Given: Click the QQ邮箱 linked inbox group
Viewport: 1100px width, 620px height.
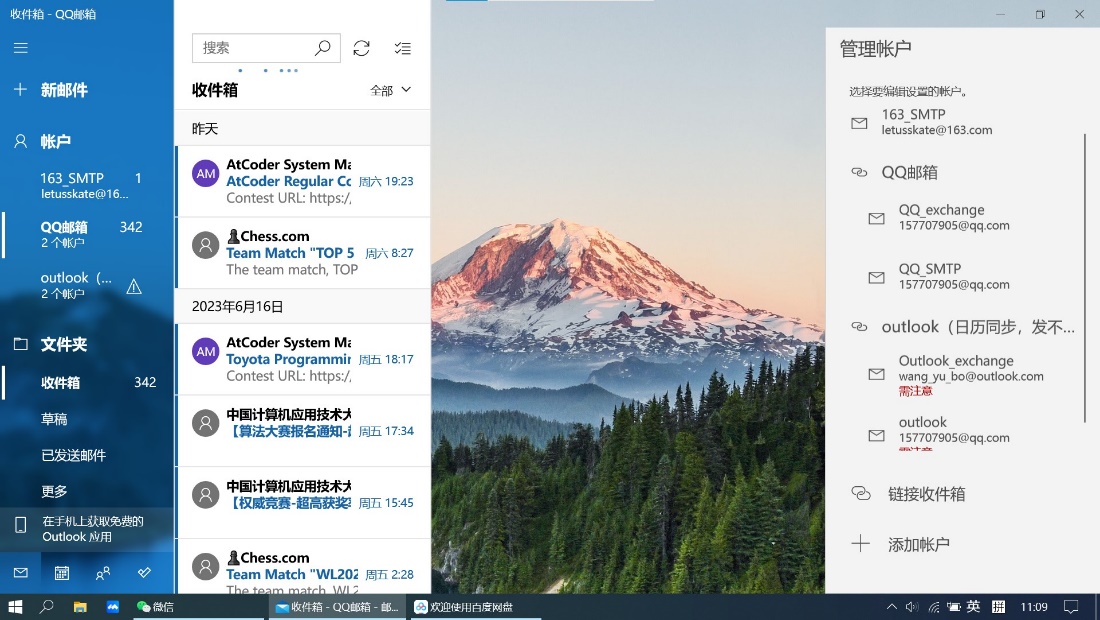Looking at the screenshot, I should [x=954, y=173].
